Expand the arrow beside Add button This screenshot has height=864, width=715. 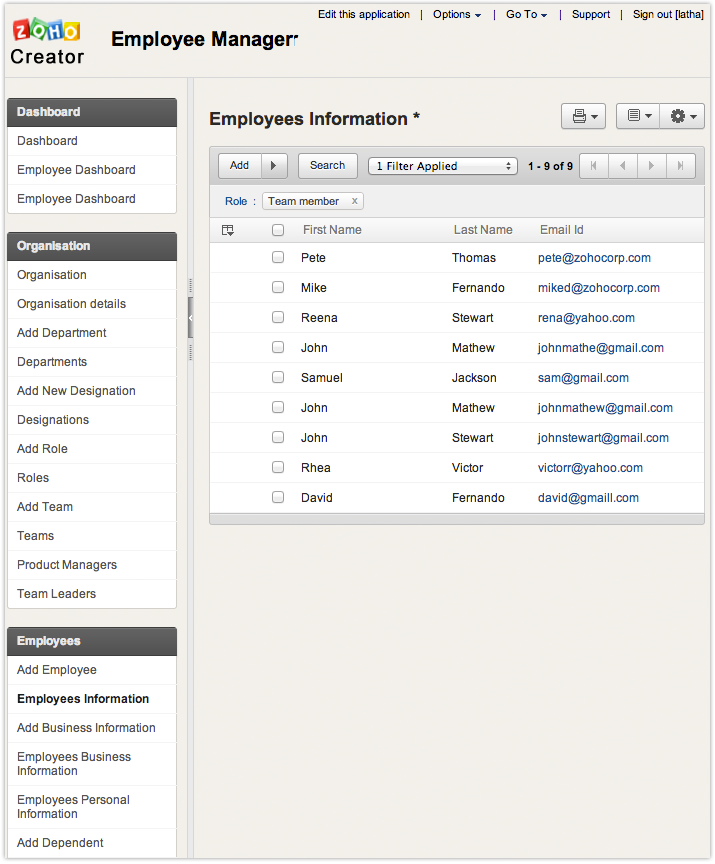[274, 166]
